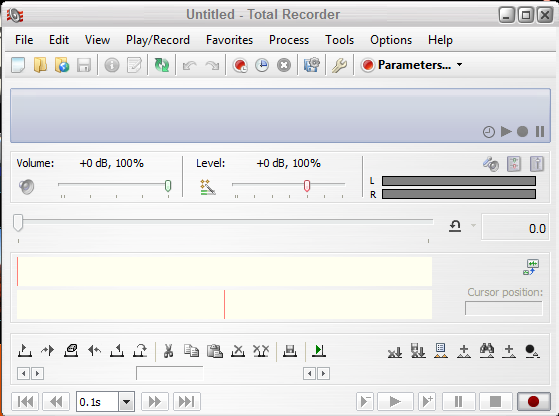Click the eraser clear selection icon
559x416 pixels.
click(x=71, y=351)
